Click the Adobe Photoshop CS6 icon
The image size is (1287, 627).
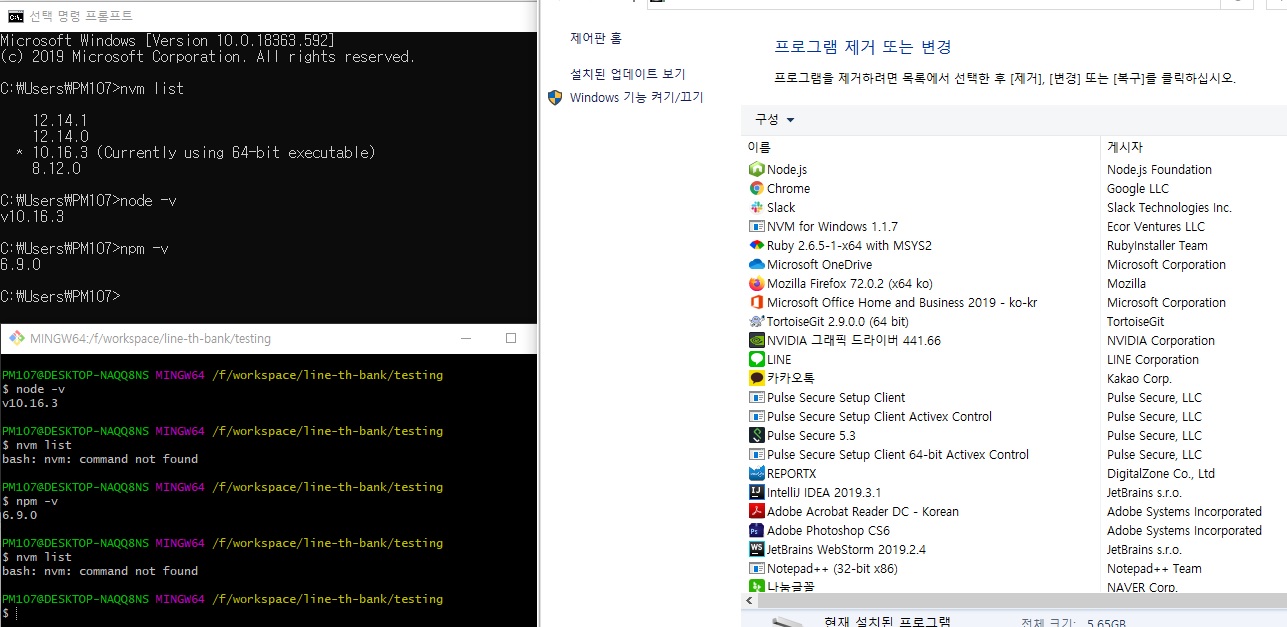click(x=756, y=531)
